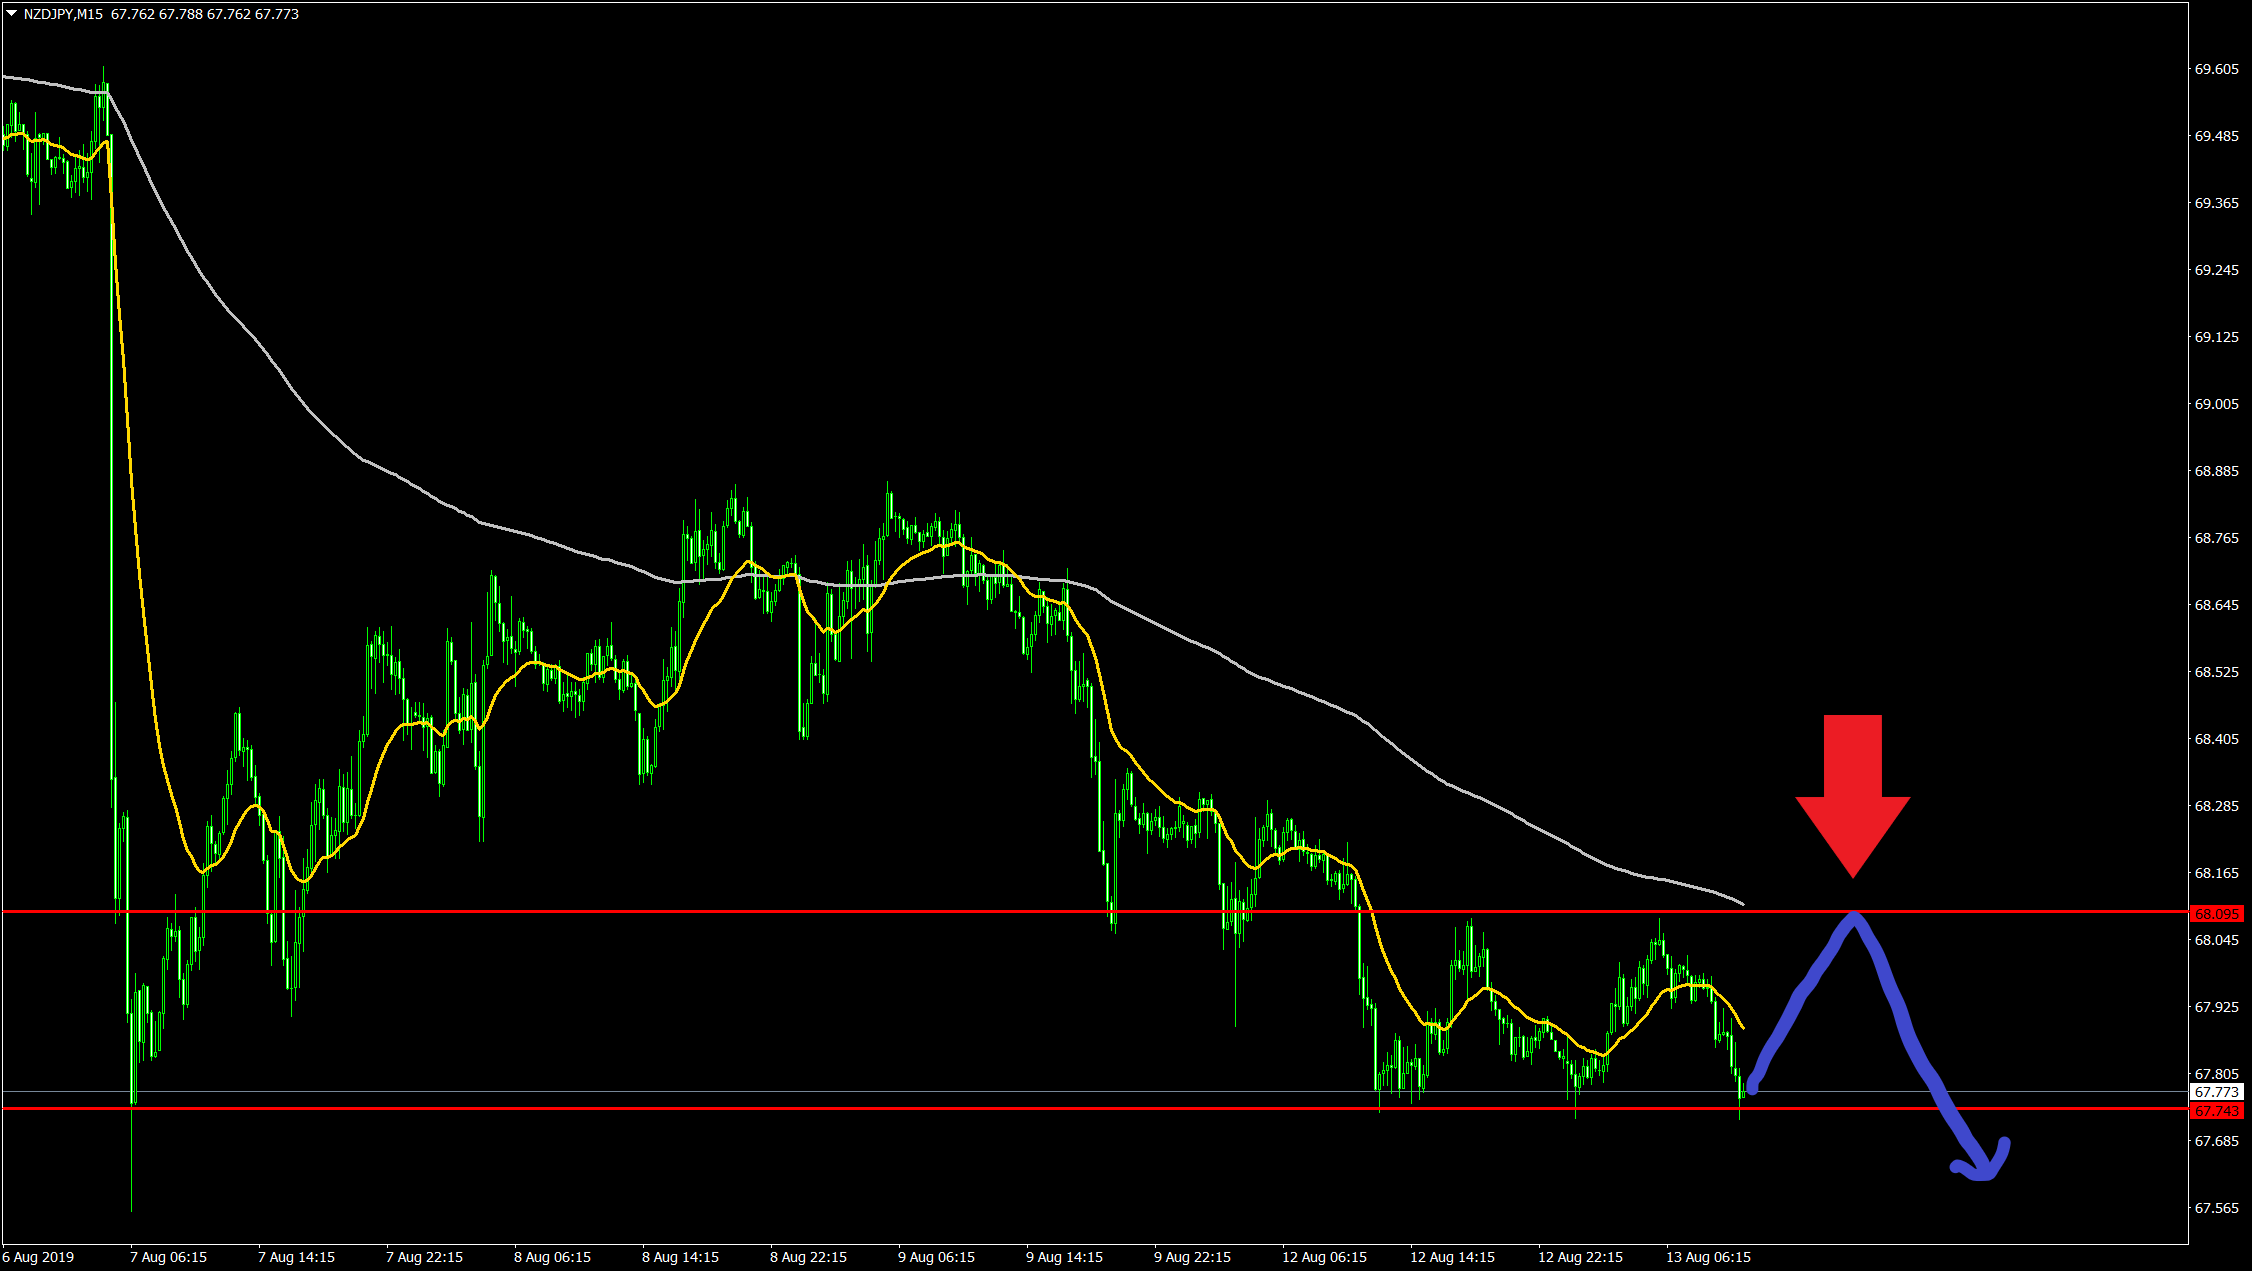Click the red 67.743 price level label
This screenshot has height=1271, width=2252.
pyautogui.click(x=2216, y=1111)
